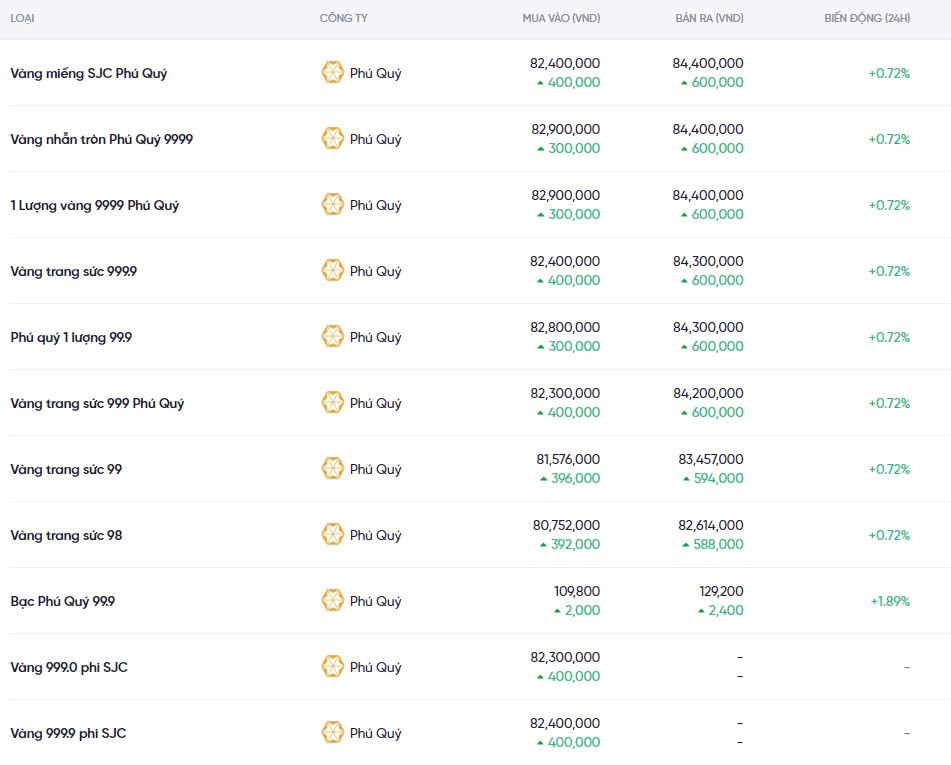The height and width of the screenshot is (765, 951).
Task: Click Phú Quý logo in Bạc Phú Quý 99.9 row
Action: [x=332, y=601]
